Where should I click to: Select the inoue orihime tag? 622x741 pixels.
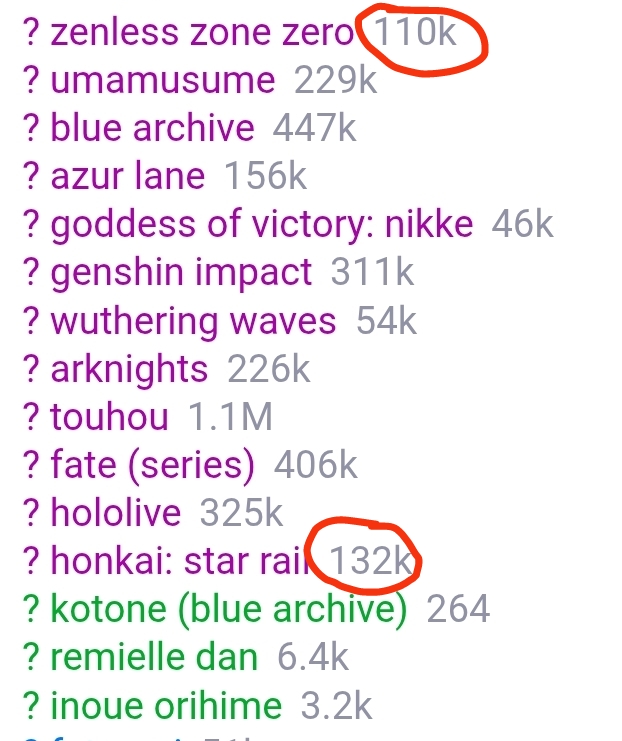(166, 706)
